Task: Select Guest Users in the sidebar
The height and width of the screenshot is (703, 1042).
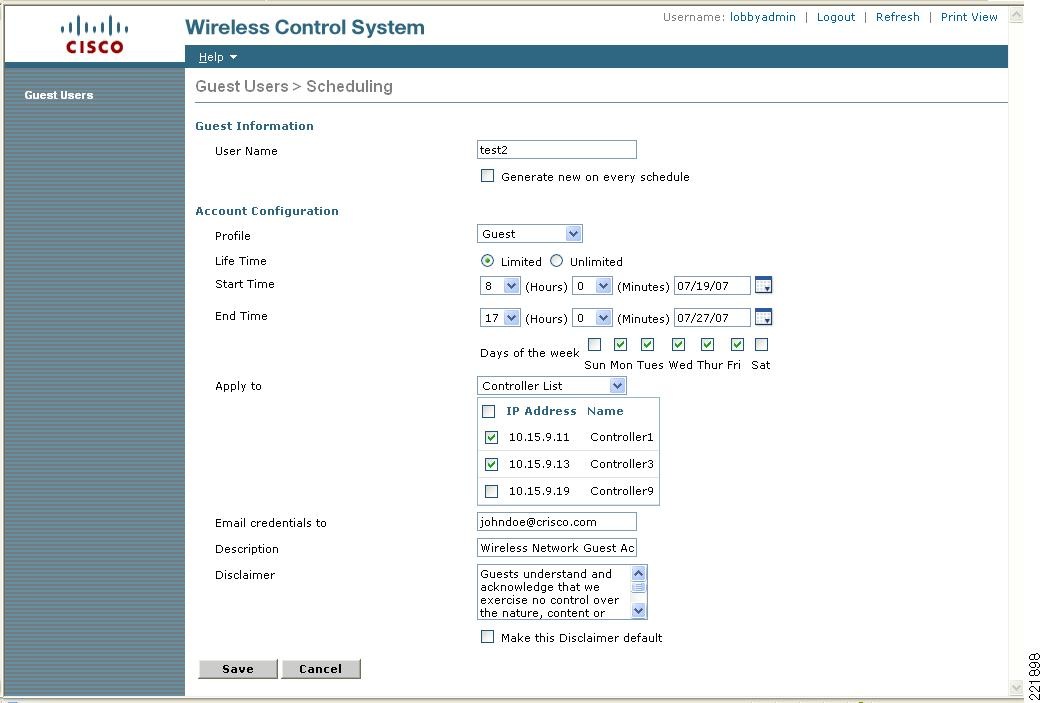Action: click(58, 95)
